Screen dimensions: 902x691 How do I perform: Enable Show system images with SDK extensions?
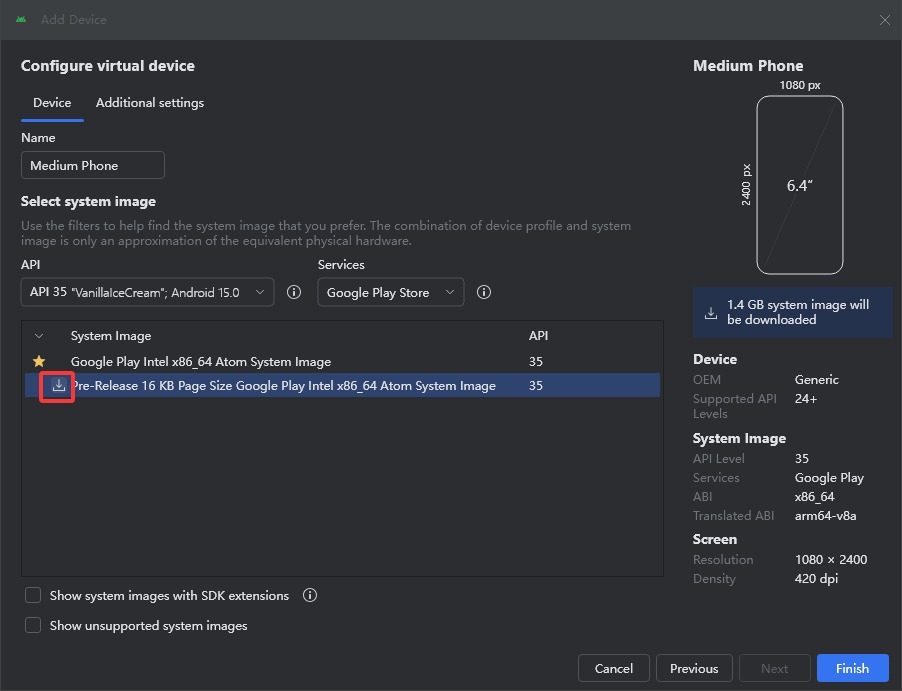pyautogui.click(x=33, y=595)
